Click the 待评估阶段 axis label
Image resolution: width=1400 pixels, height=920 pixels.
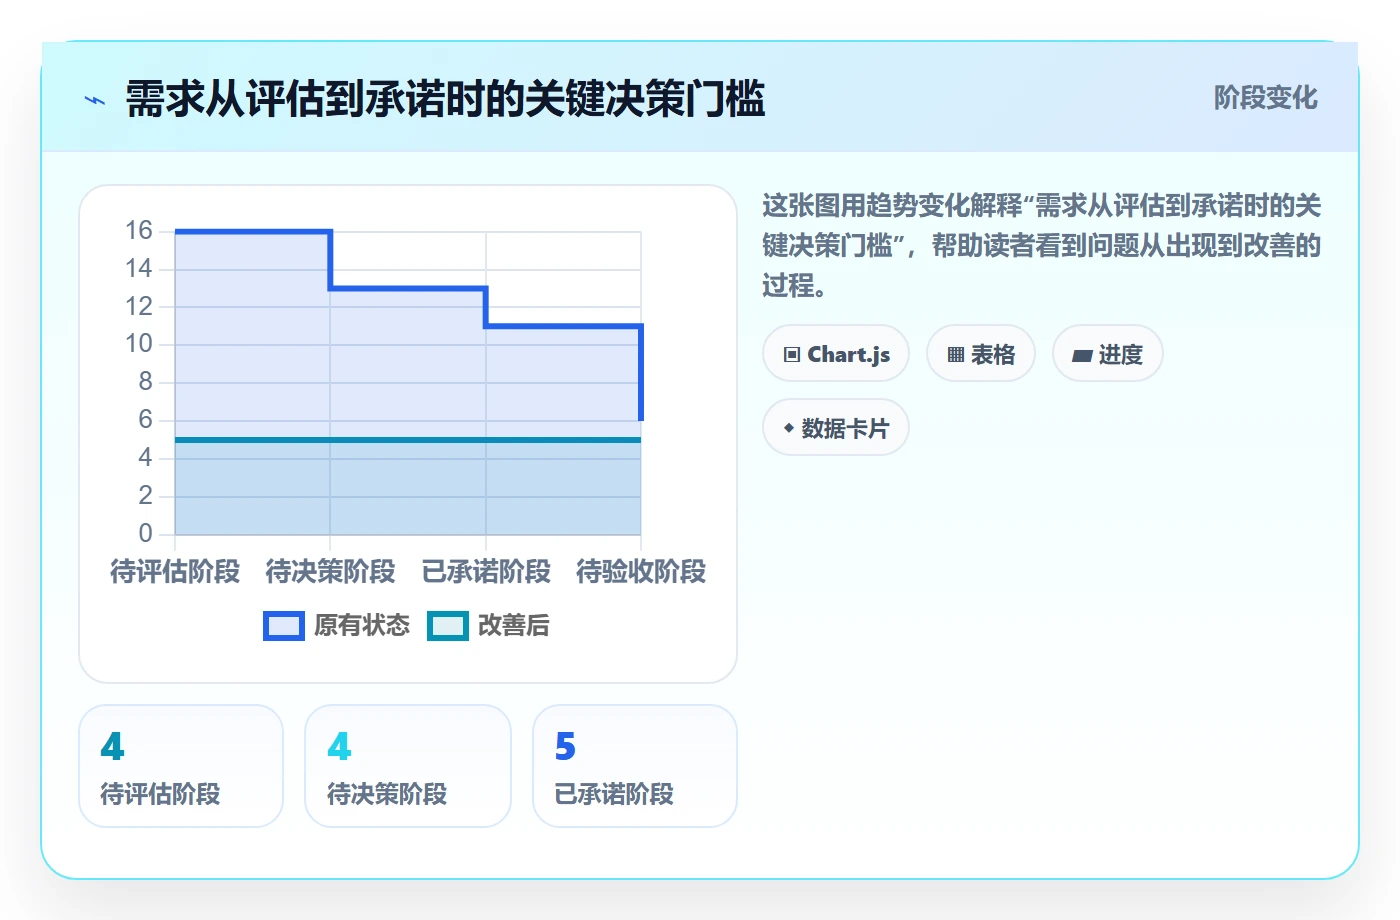pos(175,572)
